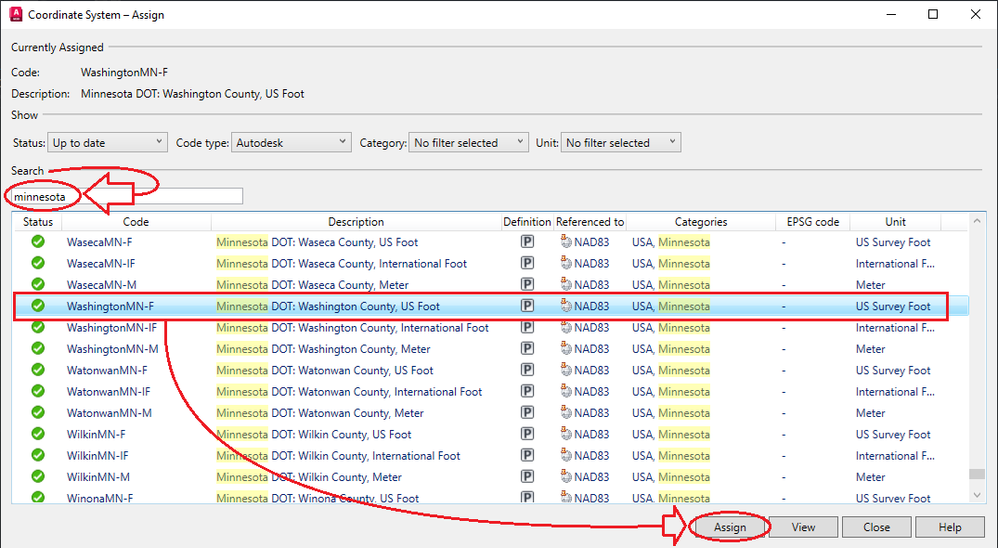
Task: Select the WashingtonMN-M row code
Action: coord(112,349)
